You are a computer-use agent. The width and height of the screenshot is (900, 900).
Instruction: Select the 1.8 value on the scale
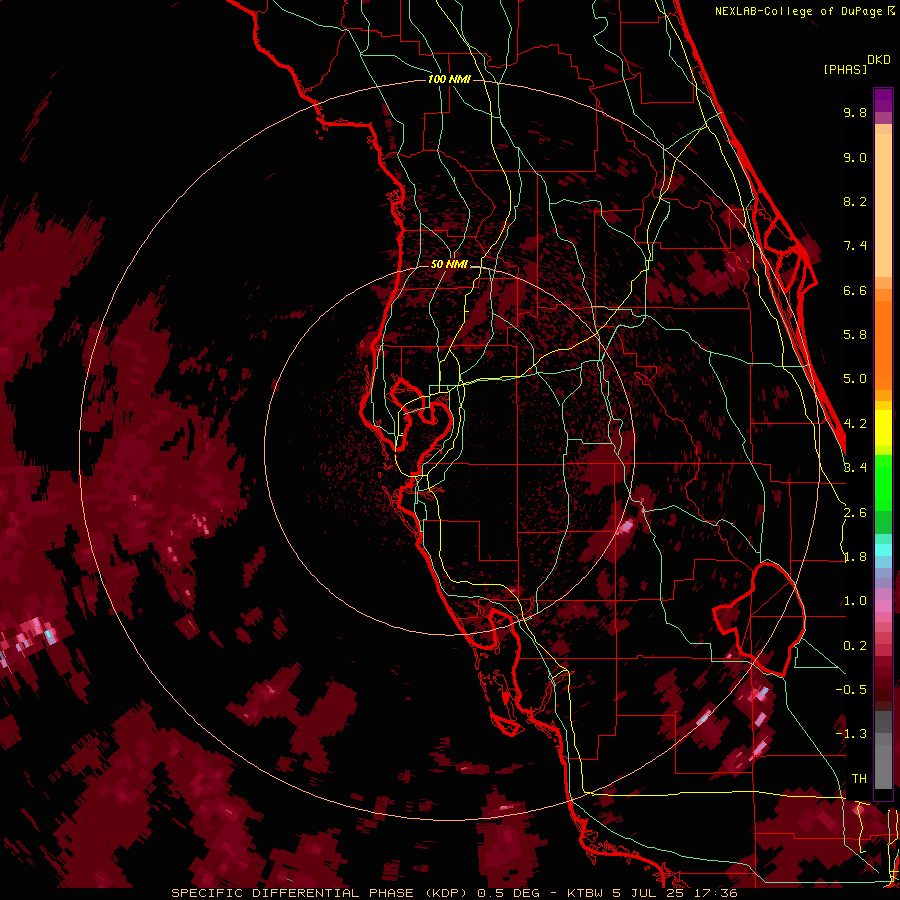855,557
